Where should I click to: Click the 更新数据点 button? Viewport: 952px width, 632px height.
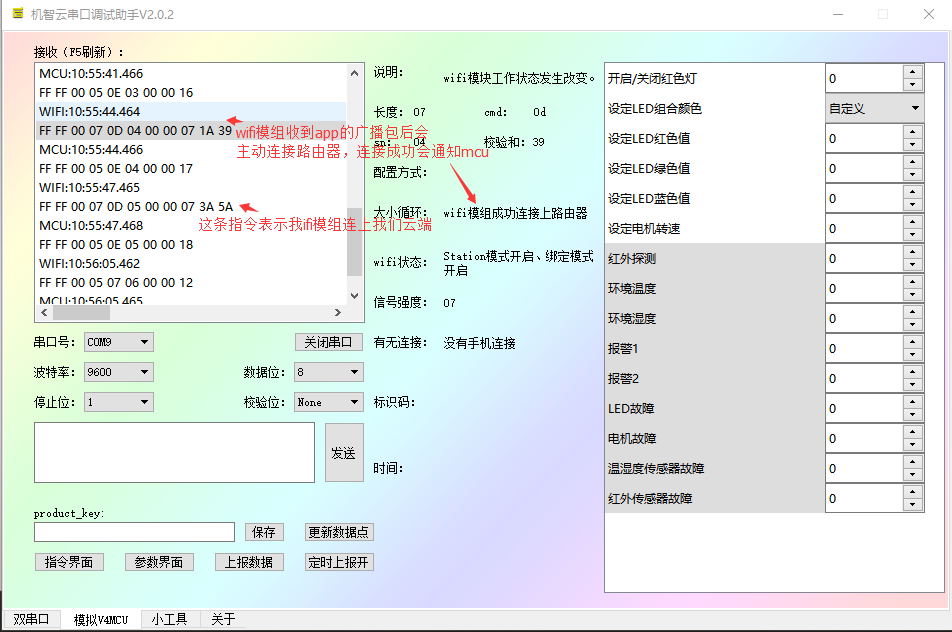[338, 531]
